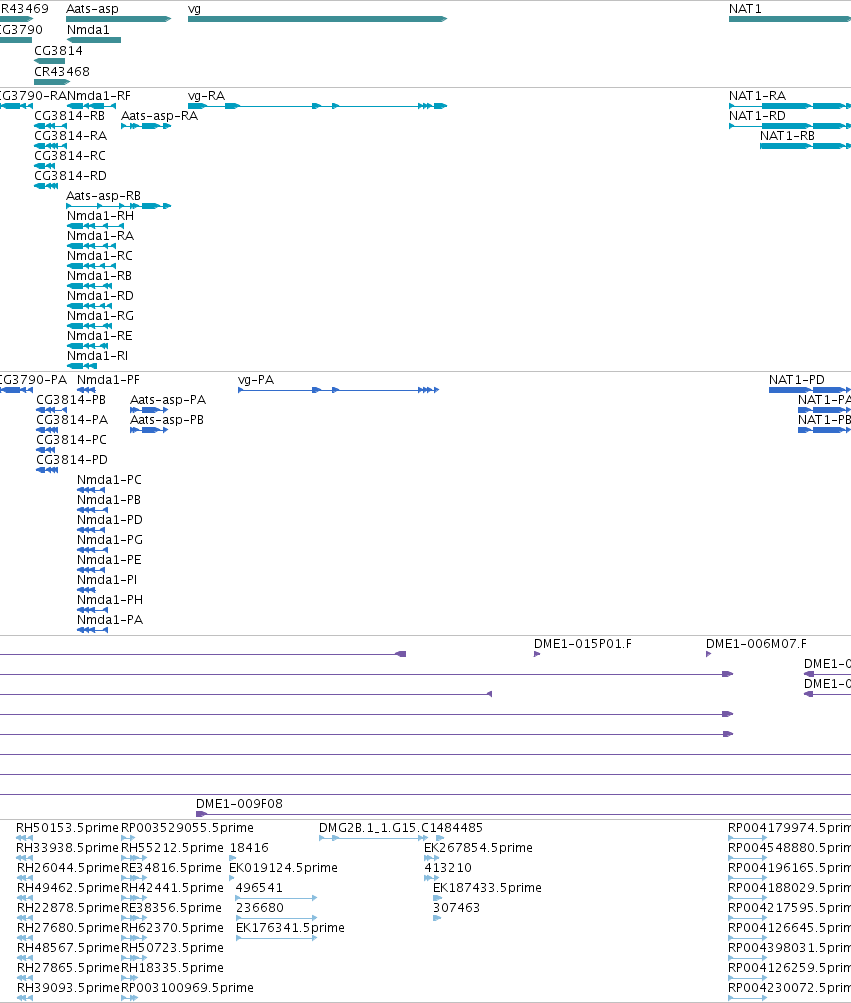851x1003 pixels.
Task: Click the DME1-009F08 clone label
Action: tap(239, 804)
